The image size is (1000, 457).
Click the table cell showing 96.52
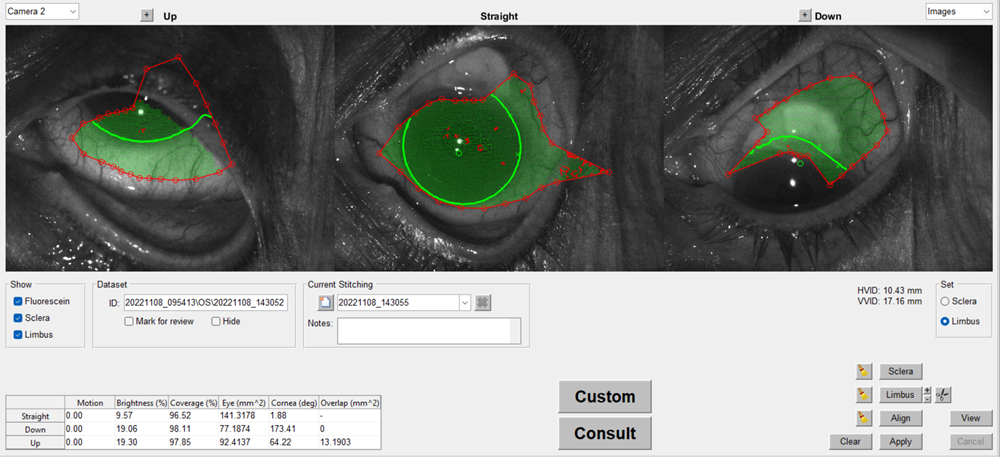click(193, 416)
